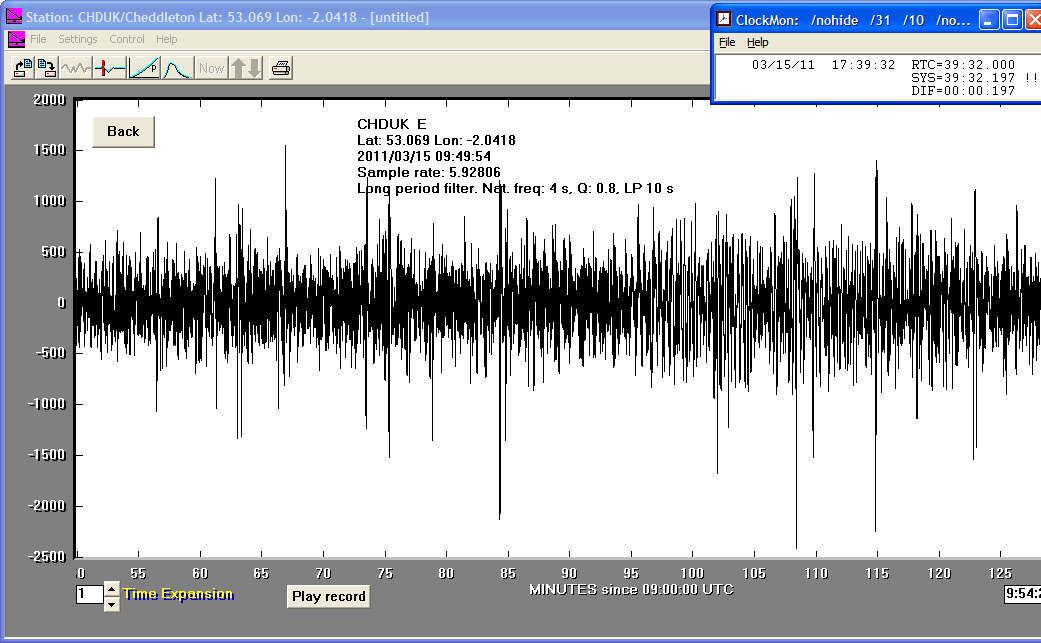Viewport: 1041px width, 643px height.
Task: Open the File menu in the seismograph window
Action: point(38,39)
